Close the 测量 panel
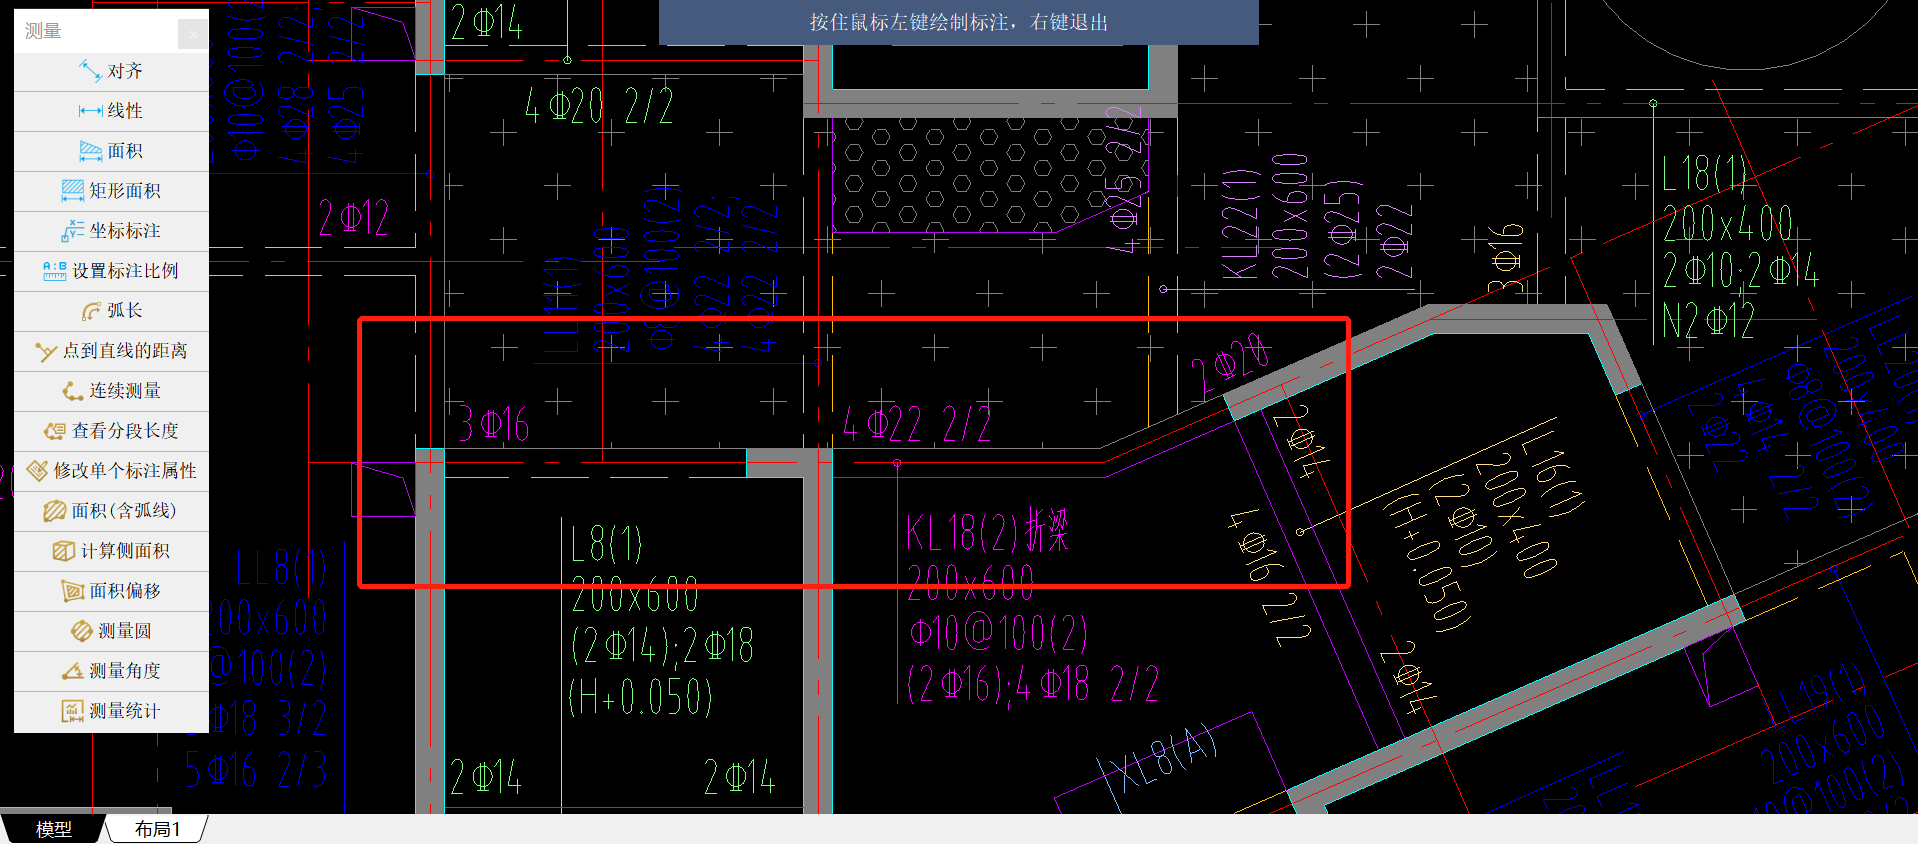 [x=193, y=34]
